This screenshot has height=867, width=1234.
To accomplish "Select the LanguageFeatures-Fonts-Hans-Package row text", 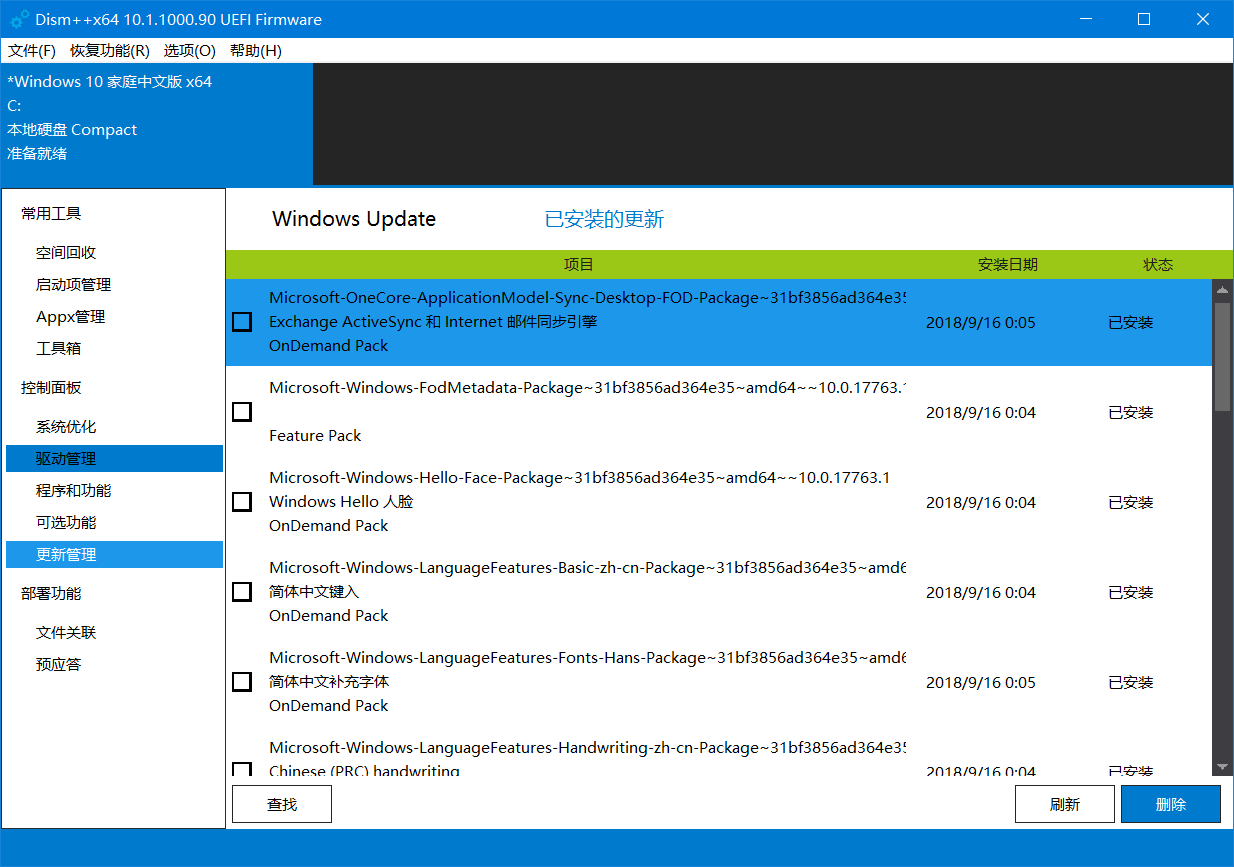I will pos(587,658).
